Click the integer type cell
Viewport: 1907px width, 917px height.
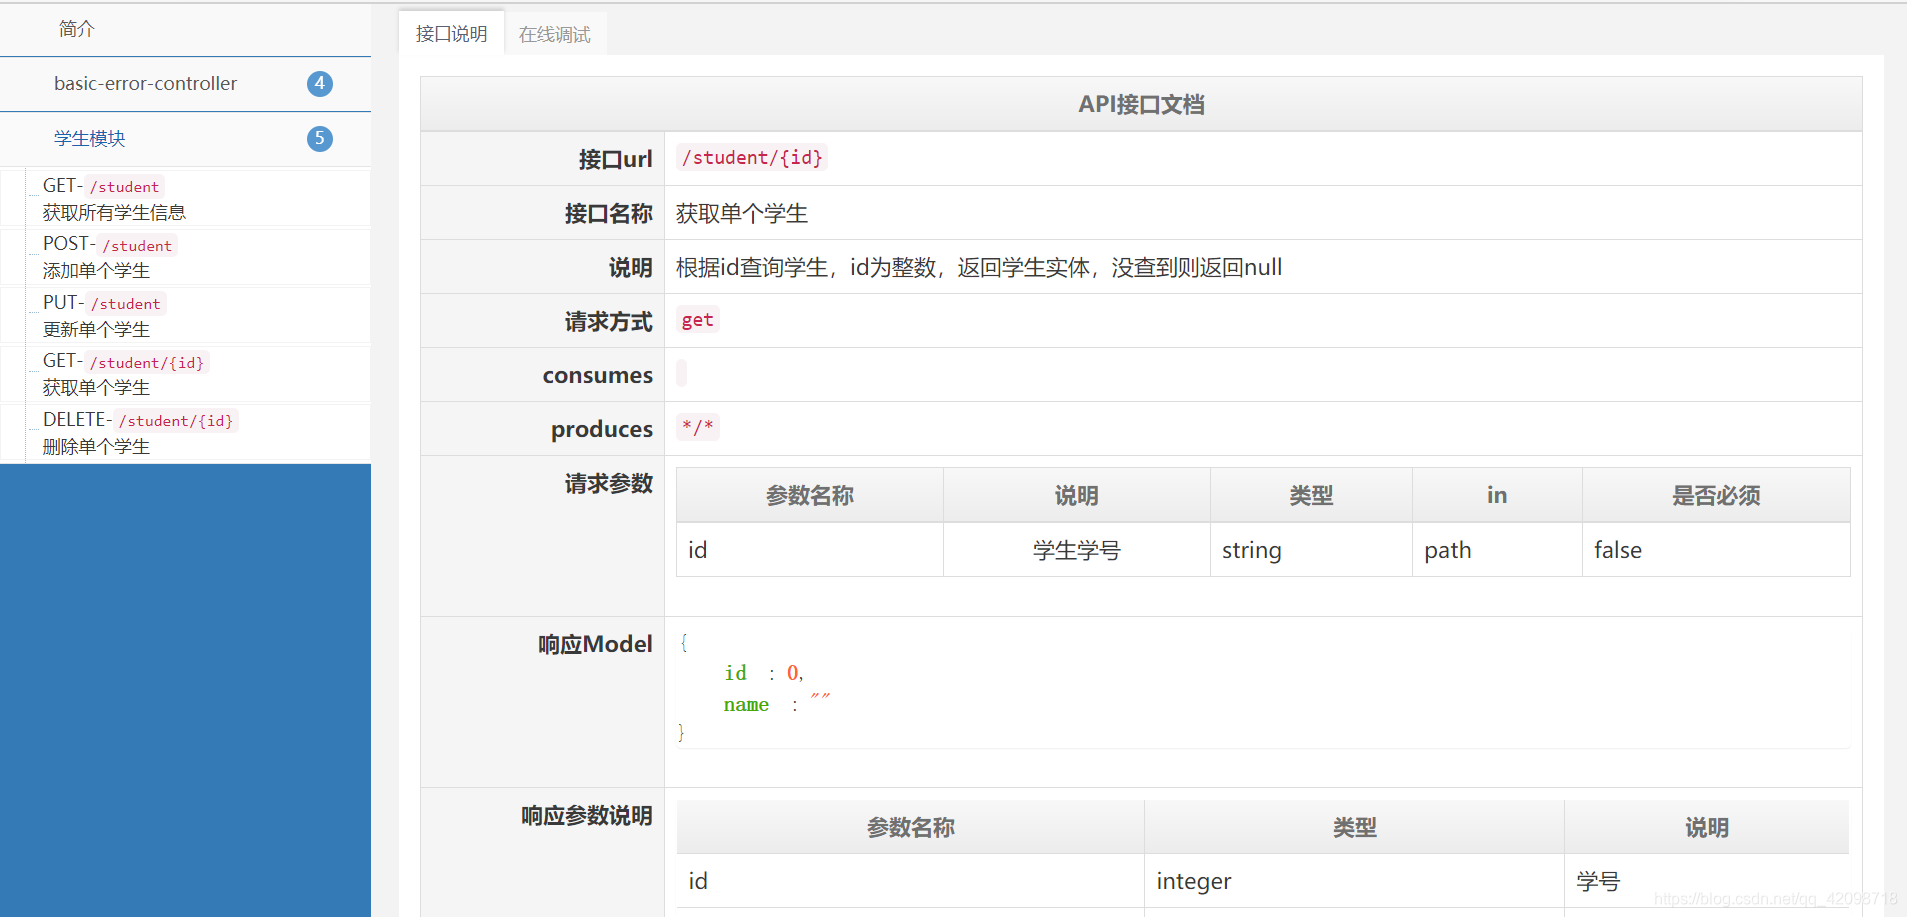click(x=1355, y=881)
